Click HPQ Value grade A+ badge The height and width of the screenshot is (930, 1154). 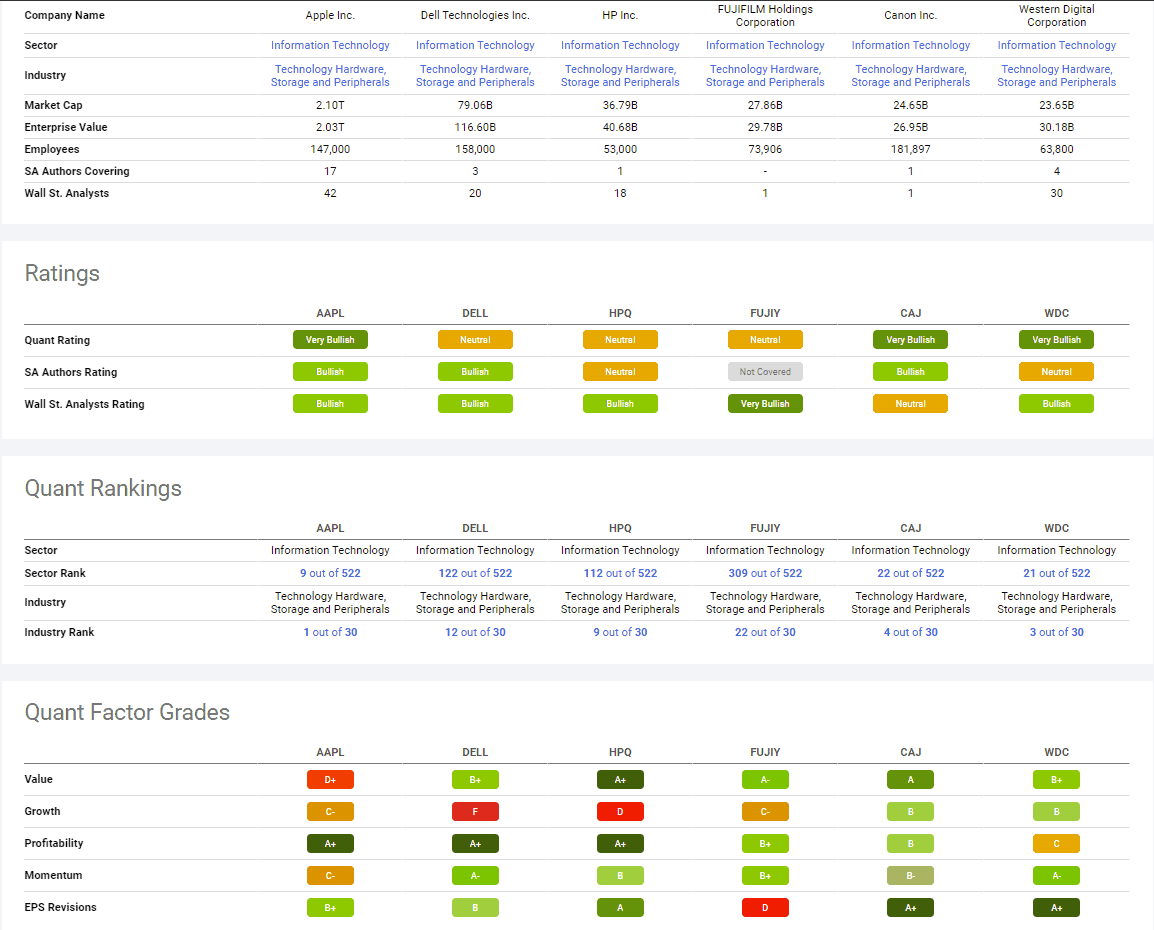click(x=620, y=780)
